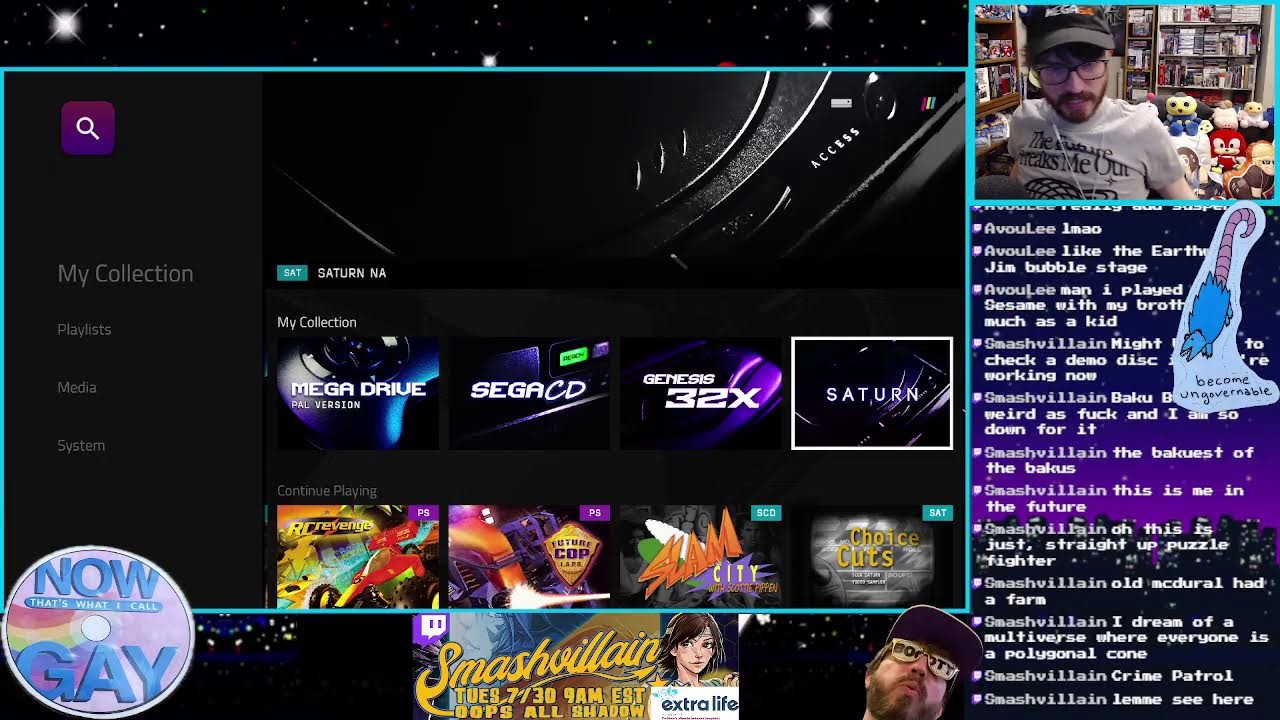This screenshot has height=720, width=1280.
Task: Click chat message 'Smashvillain Crime Patrol'
Action: [1109, 676]
